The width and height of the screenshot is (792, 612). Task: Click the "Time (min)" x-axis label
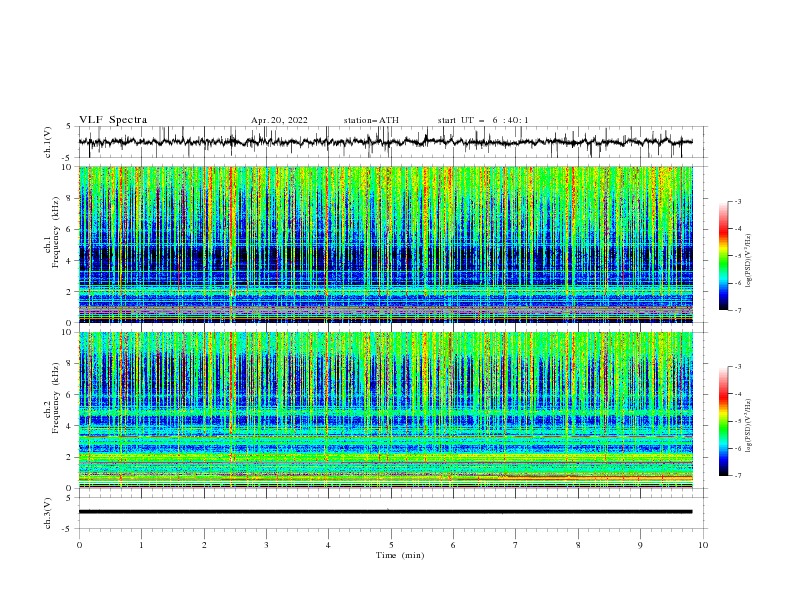point(400,555)
